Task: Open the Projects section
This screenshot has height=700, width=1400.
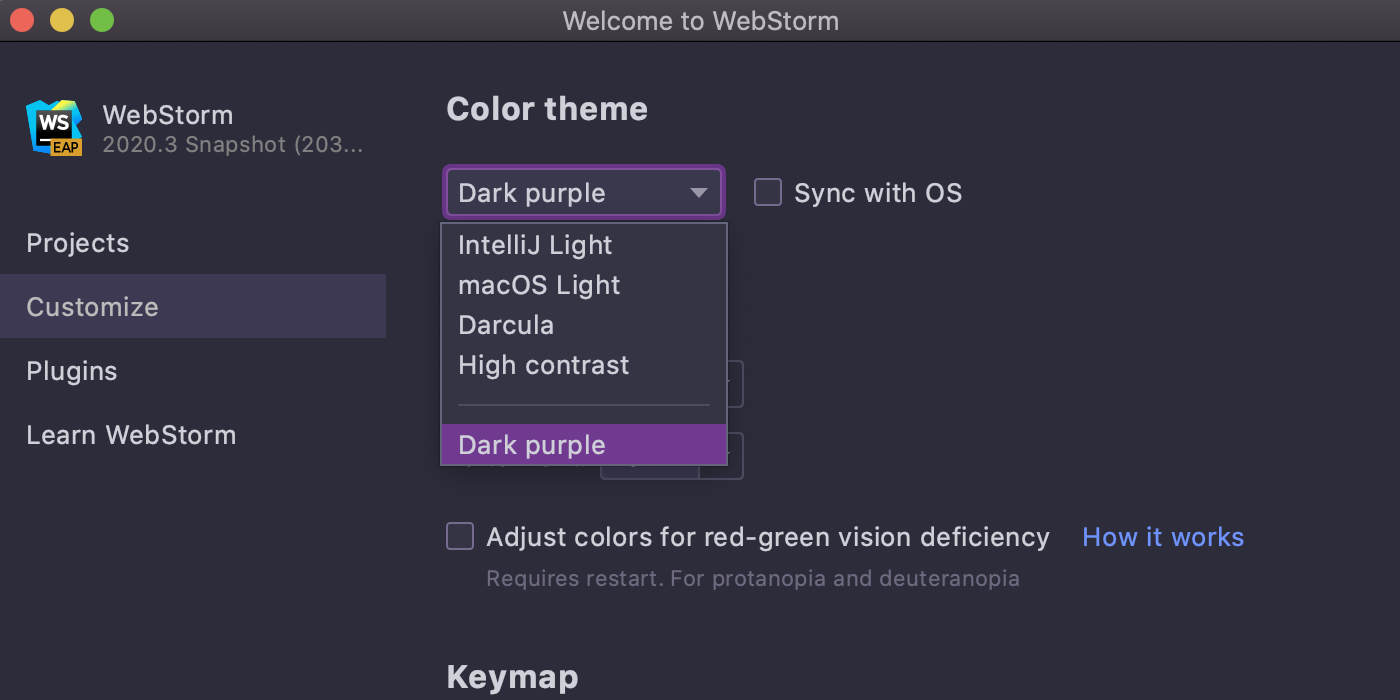Action: point(78,243)
